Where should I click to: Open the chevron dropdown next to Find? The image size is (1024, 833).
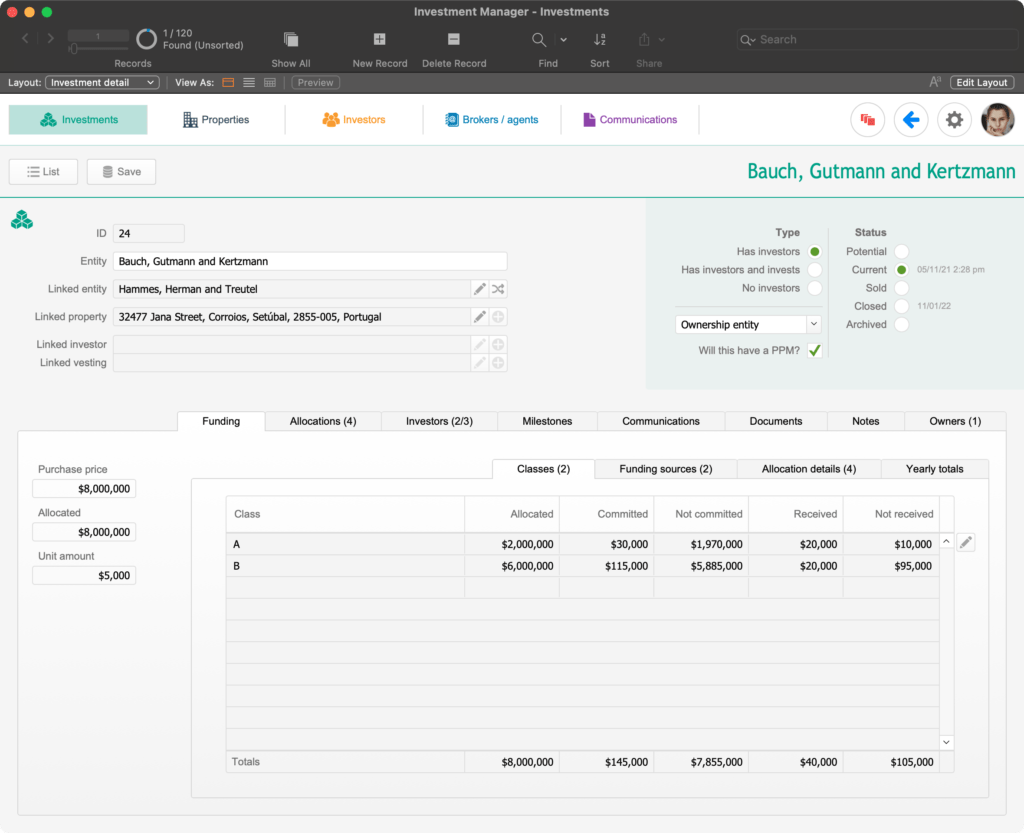coord(562,38)
